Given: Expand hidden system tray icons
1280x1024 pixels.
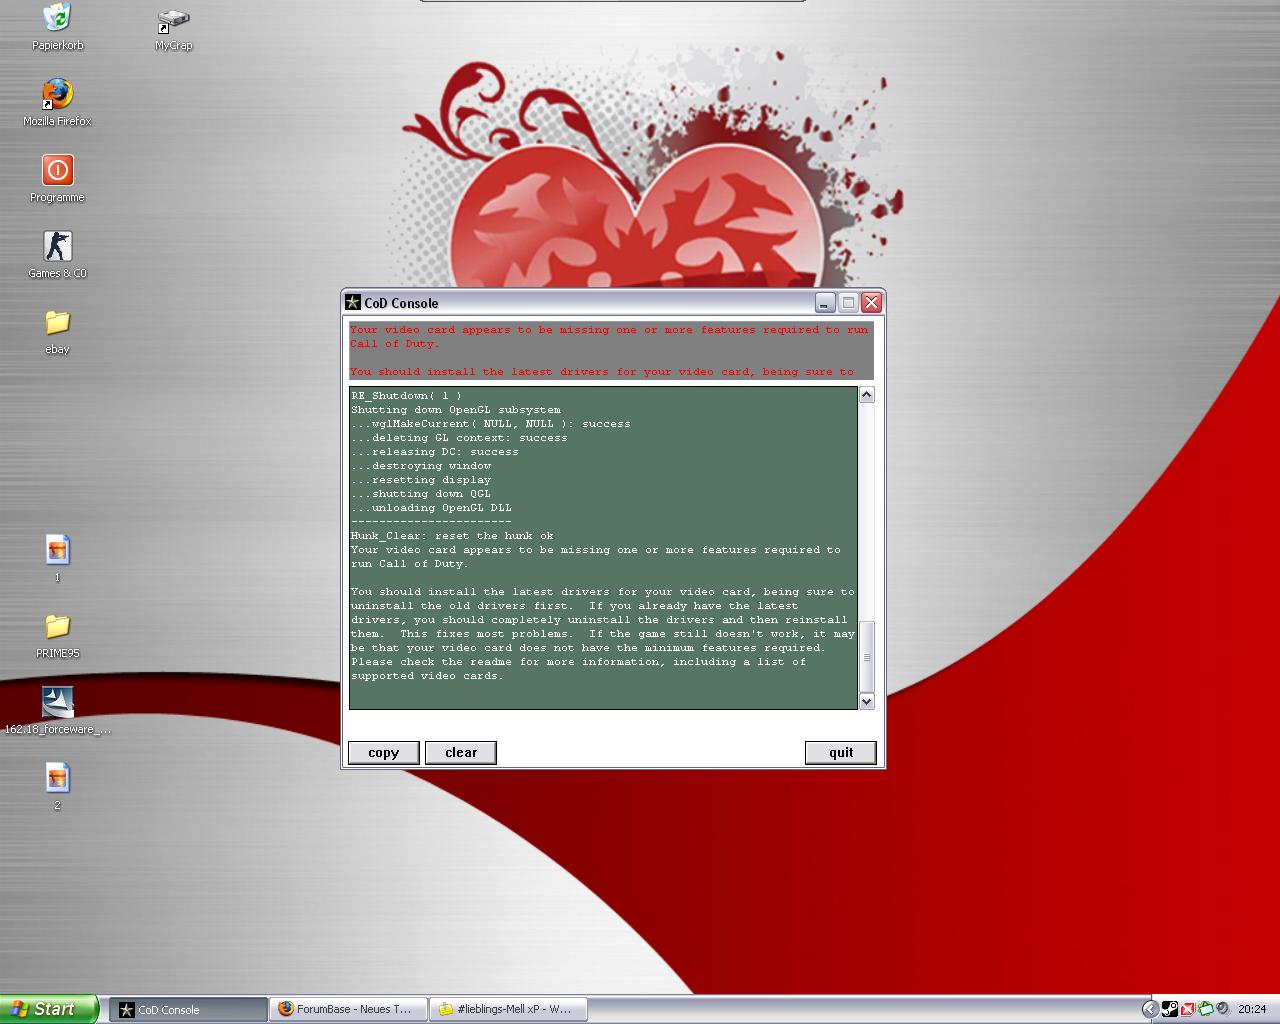Looking at the screenshot, I should (x=1150, y=1009).
